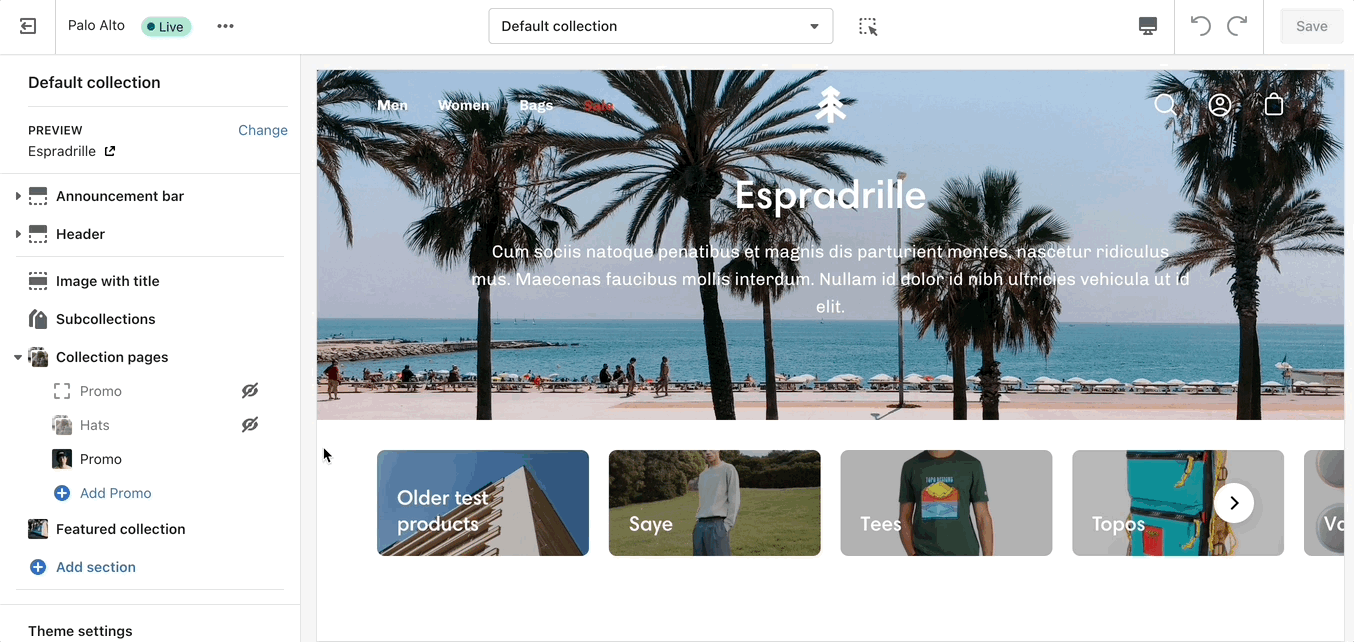
Task: Select the Tees subcollection thumbnail
Action: (x=946, y=503)
